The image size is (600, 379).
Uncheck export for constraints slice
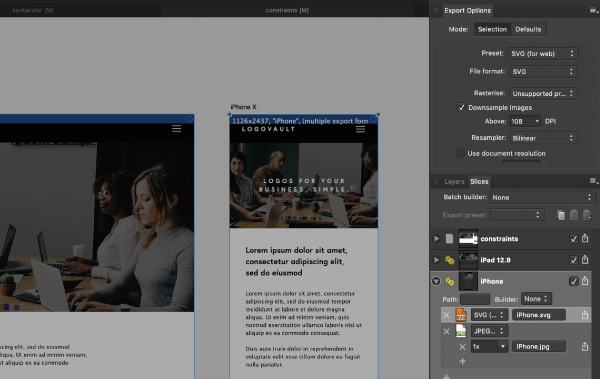point(573,239)
